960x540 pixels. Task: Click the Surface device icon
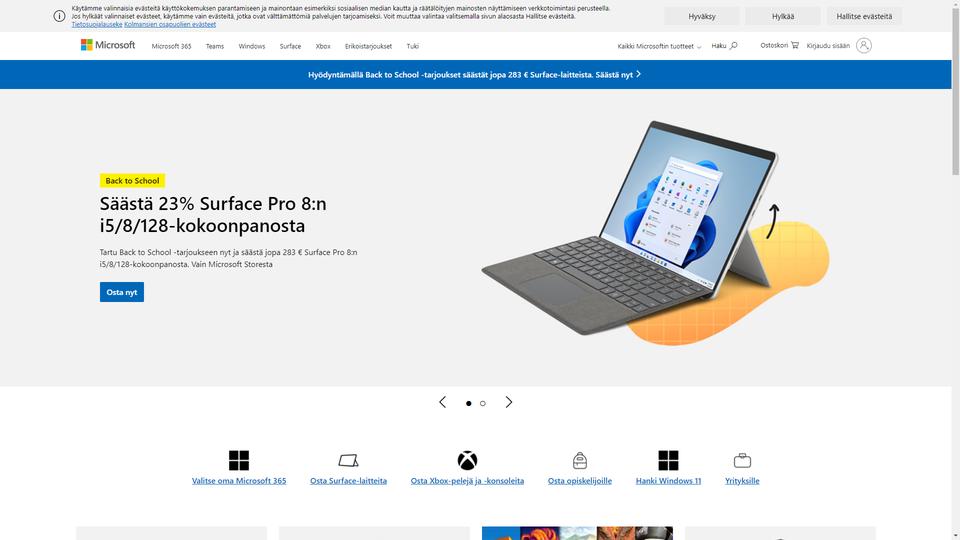[x=348, y=460]
